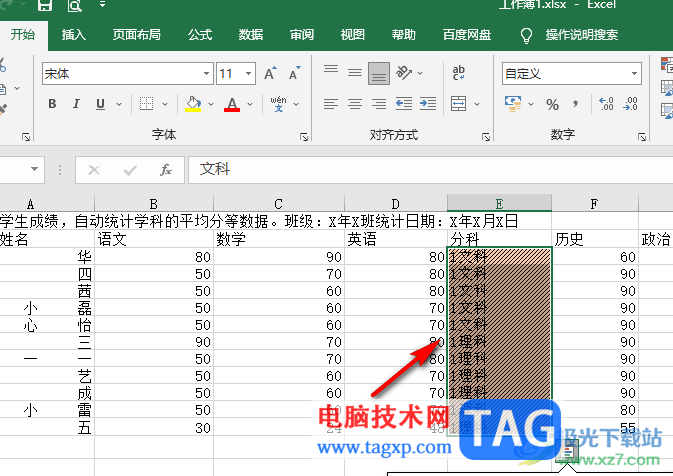
Task: Toggle Bold formatting
Action: coord(52,104)
